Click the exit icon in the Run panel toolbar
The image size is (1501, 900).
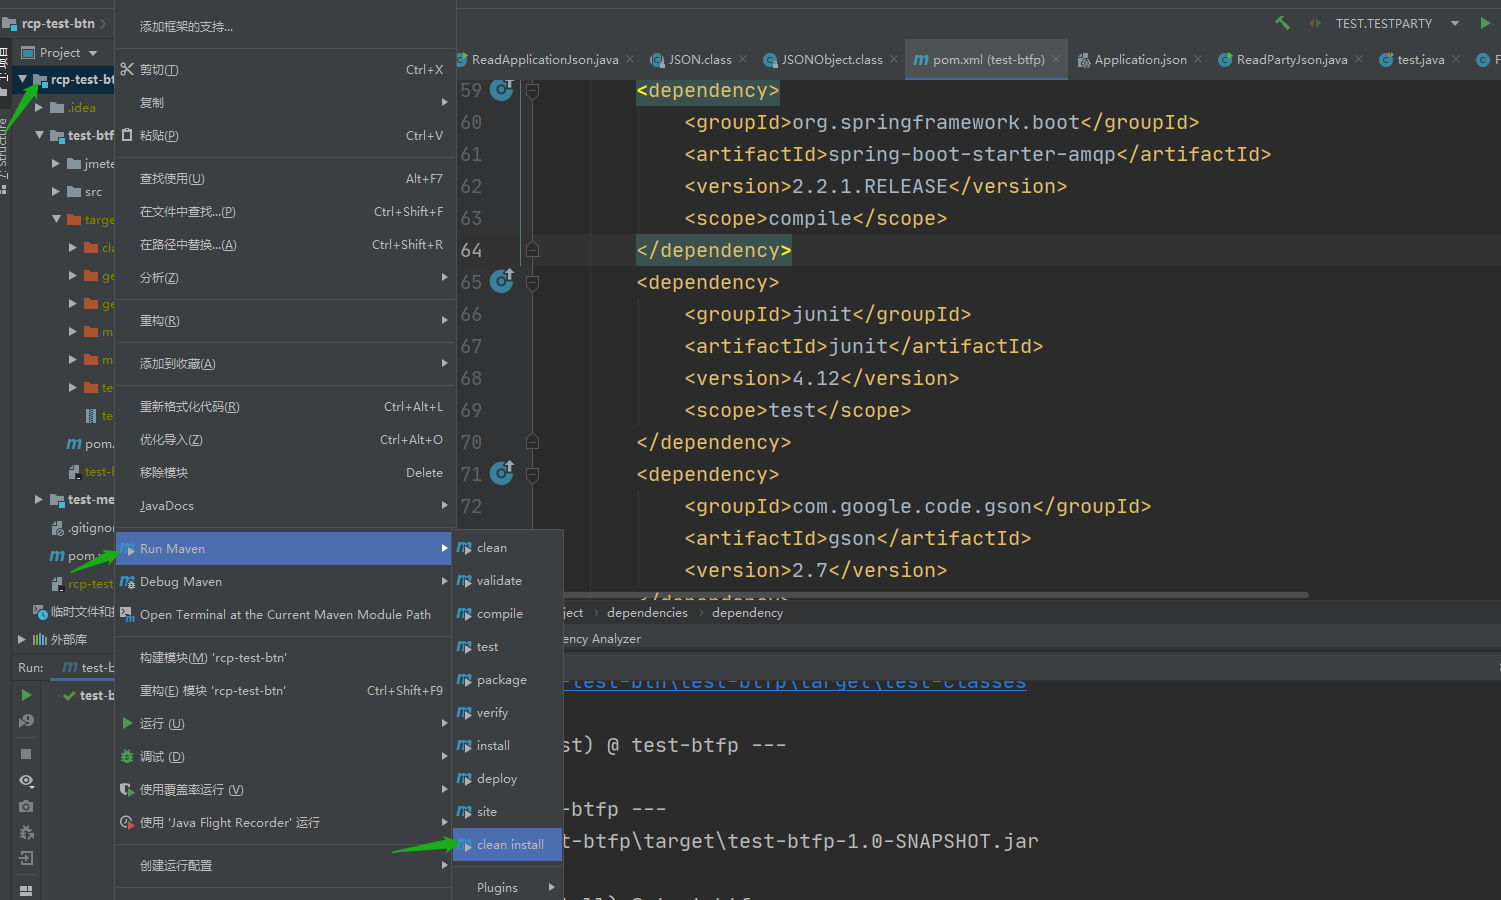tap(26, 858)
